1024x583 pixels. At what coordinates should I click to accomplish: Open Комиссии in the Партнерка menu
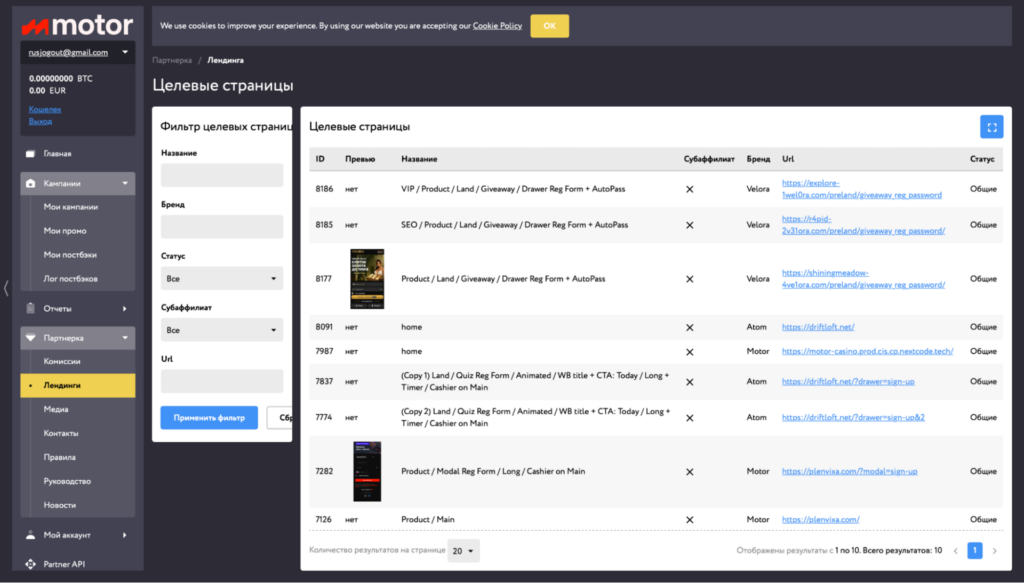click(62, 361)
